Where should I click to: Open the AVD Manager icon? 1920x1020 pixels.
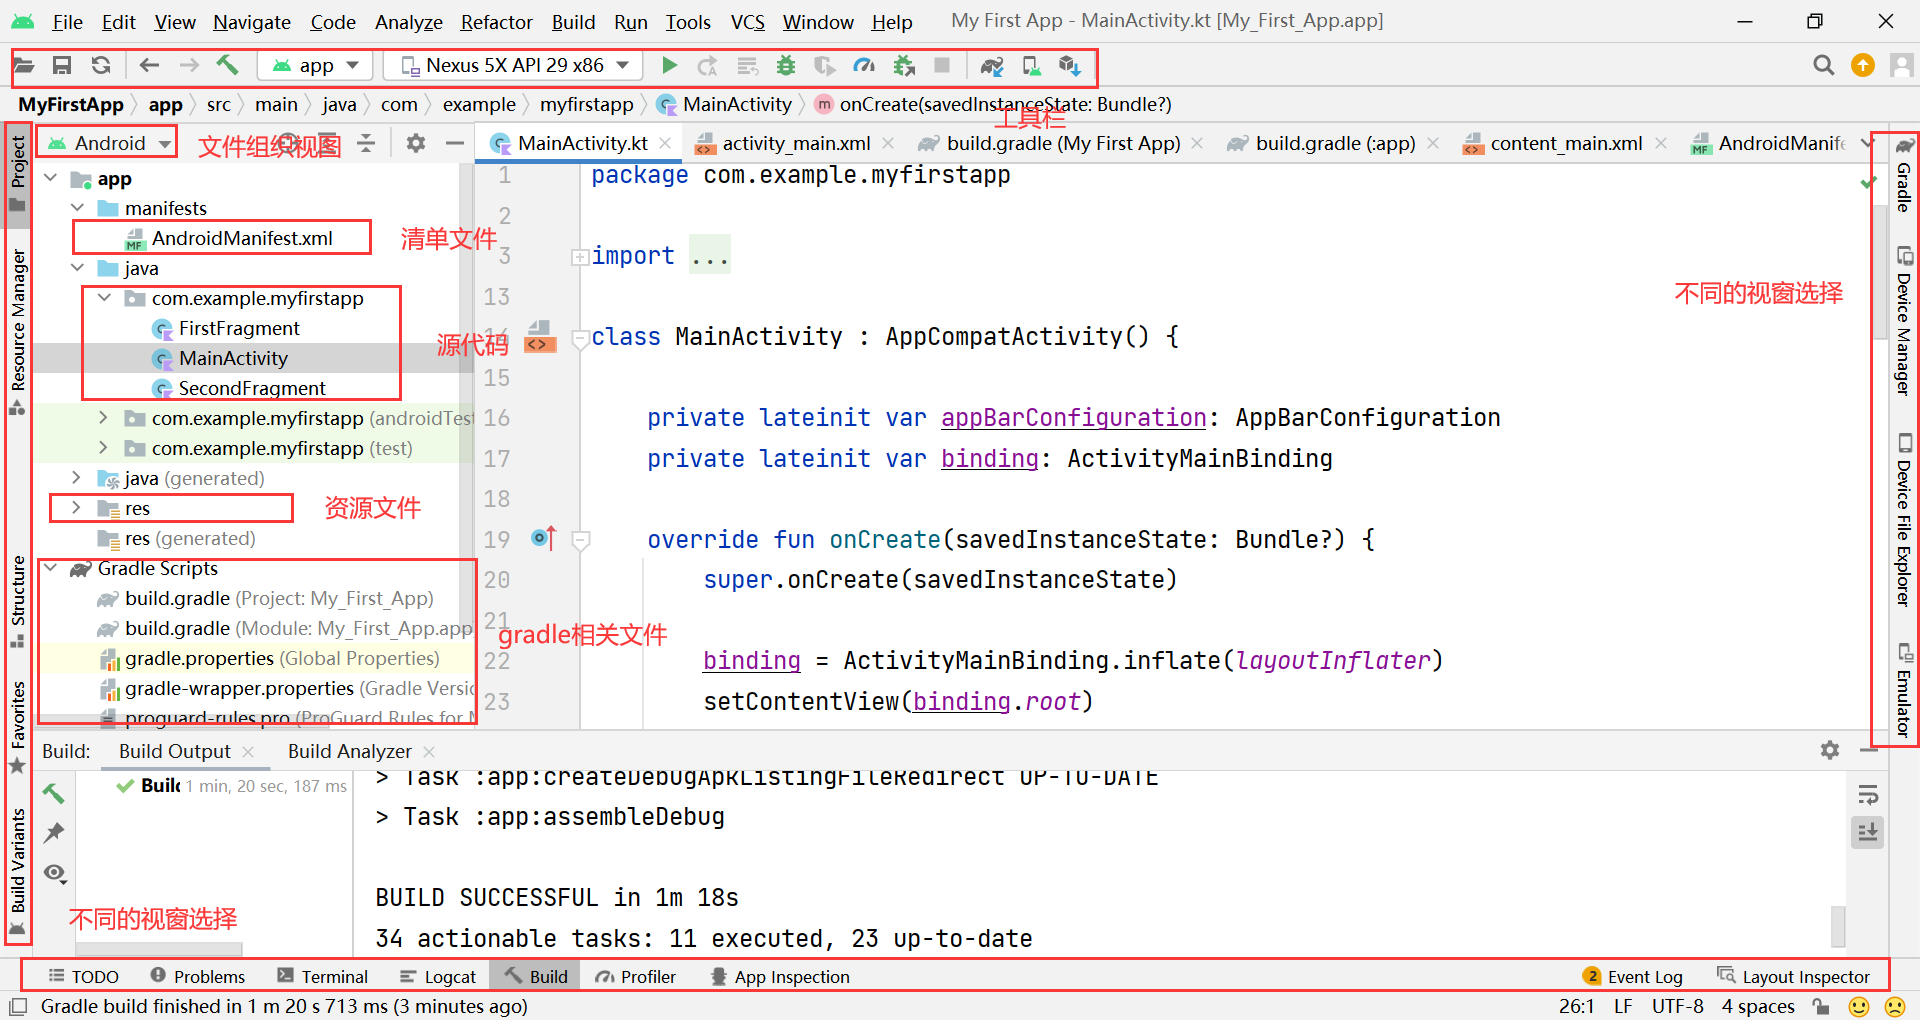tap(1031, 66)
